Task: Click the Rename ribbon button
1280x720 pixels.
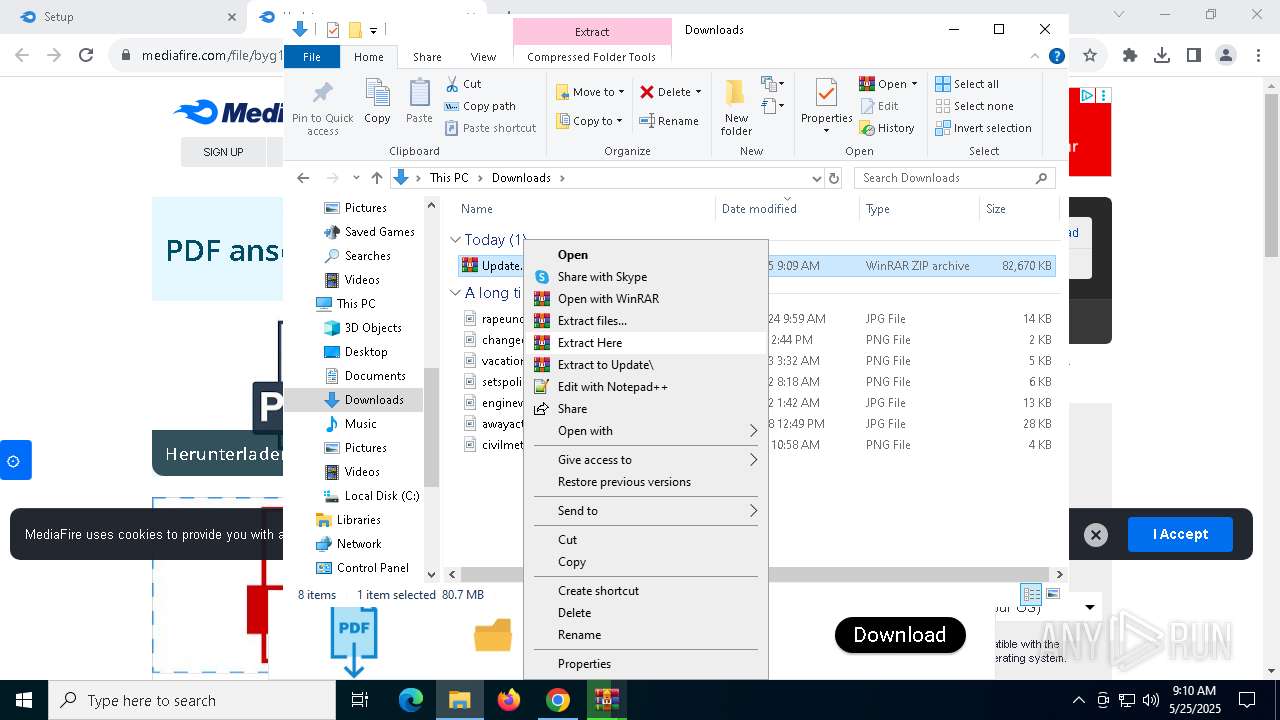Action: pyautogui.click(x=669, y=121)
